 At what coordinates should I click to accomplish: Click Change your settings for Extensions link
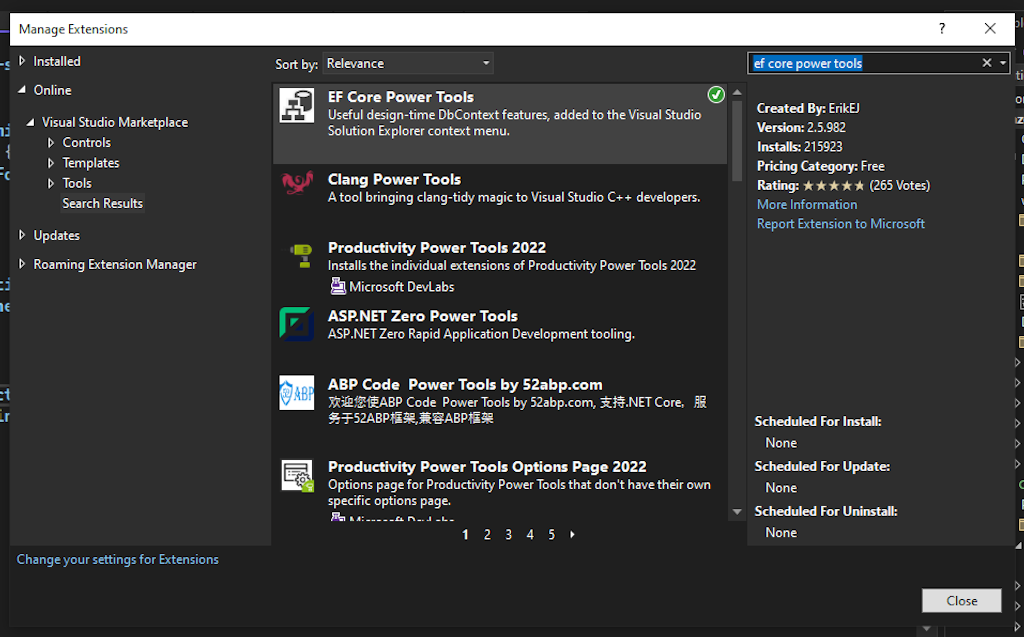click(117, 559)
